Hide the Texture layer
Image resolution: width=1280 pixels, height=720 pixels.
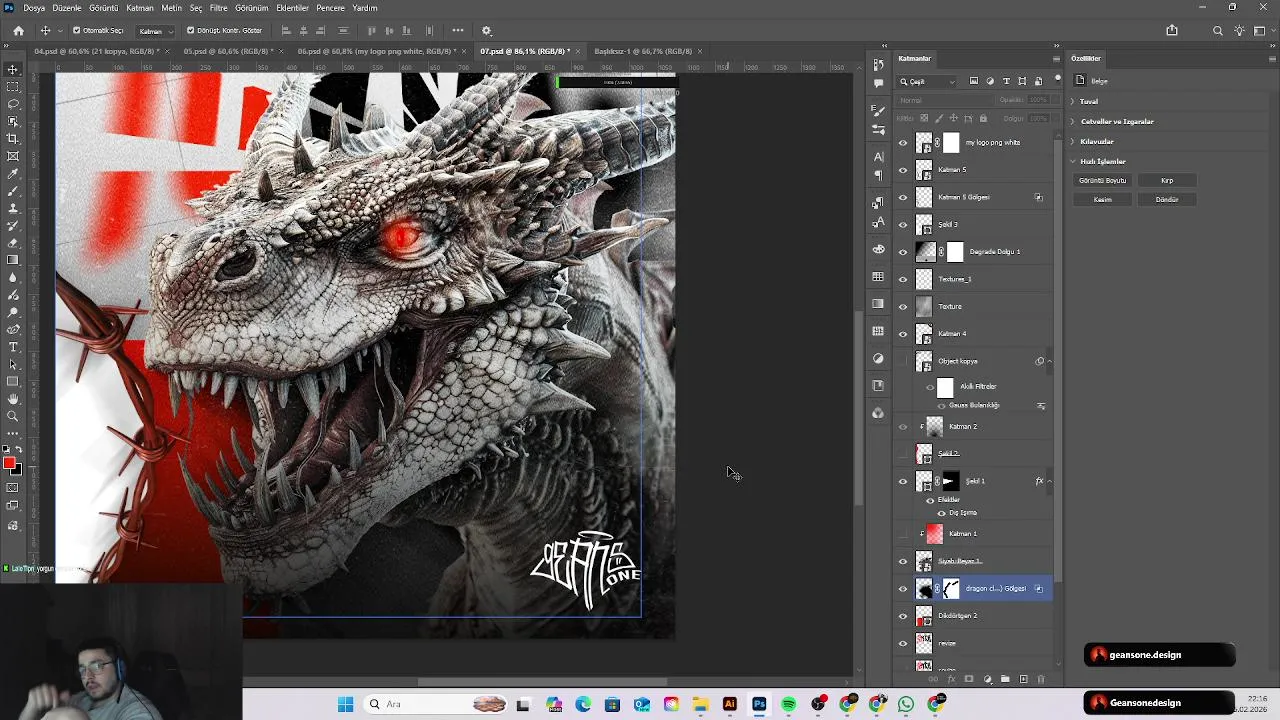(x=903, y=307)
